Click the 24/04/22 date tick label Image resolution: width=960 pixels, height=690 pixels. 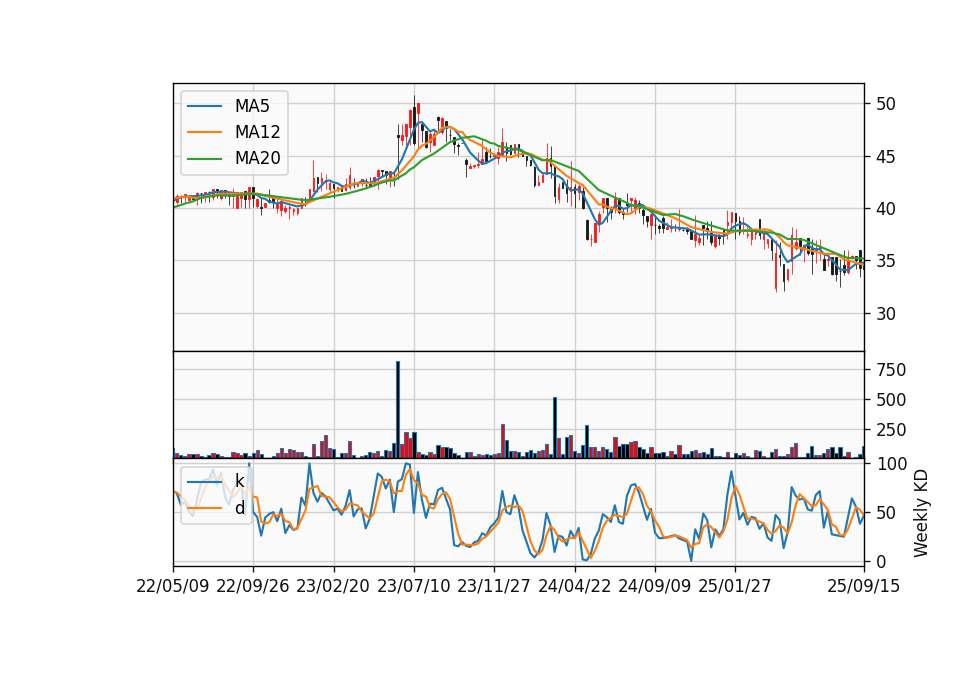(x=574, y=586)
